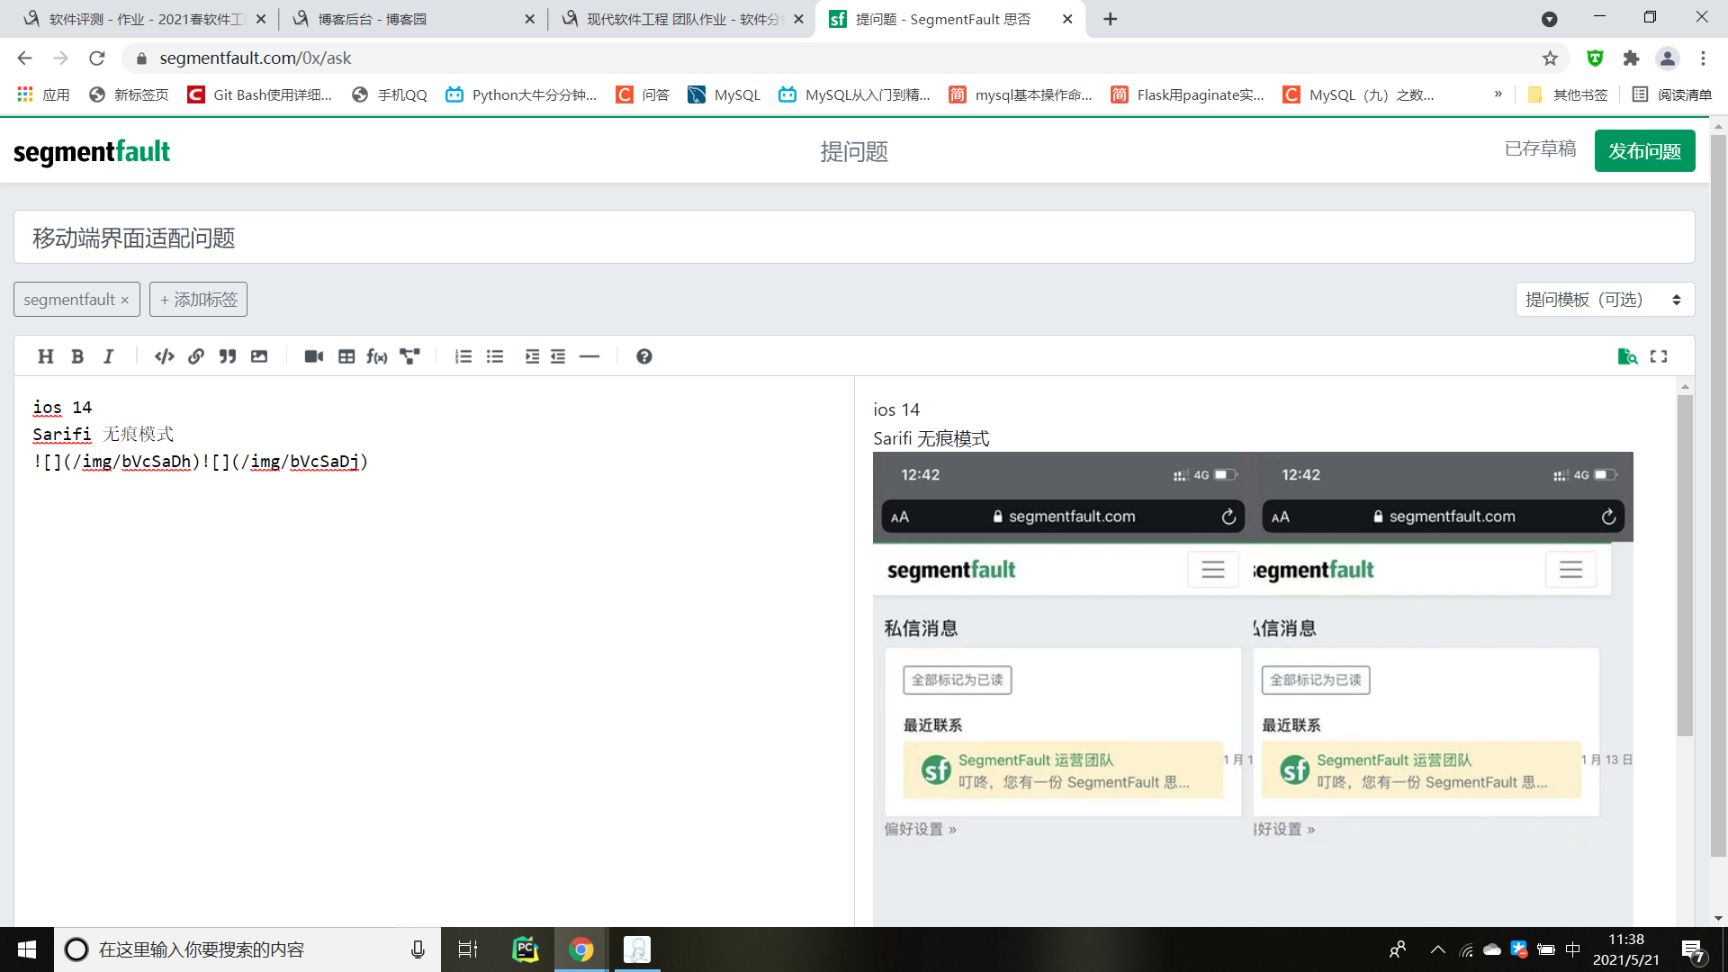This screenshot has width=1728, height=972.
Task: Open the preview pane with the document-search icon
Action: pyautogui.click(x=1627, y=356)
